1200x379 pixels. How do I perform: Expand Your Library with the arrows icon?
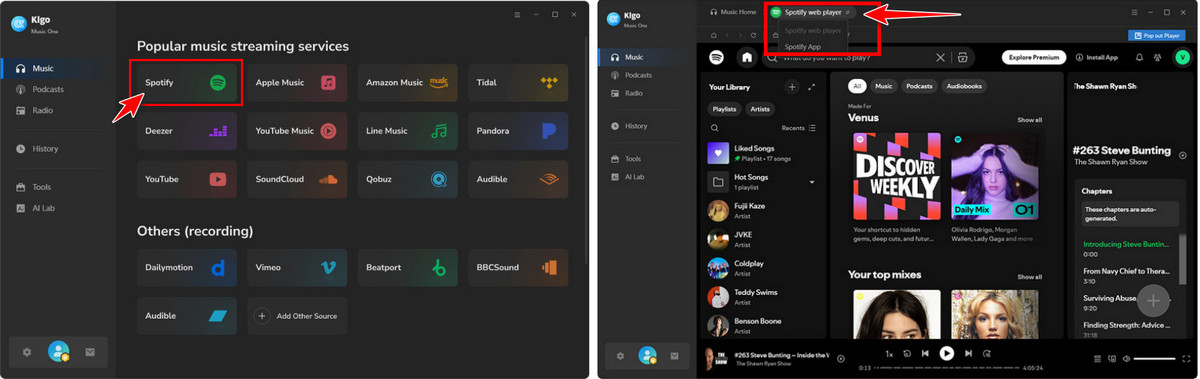coord(812,87)
